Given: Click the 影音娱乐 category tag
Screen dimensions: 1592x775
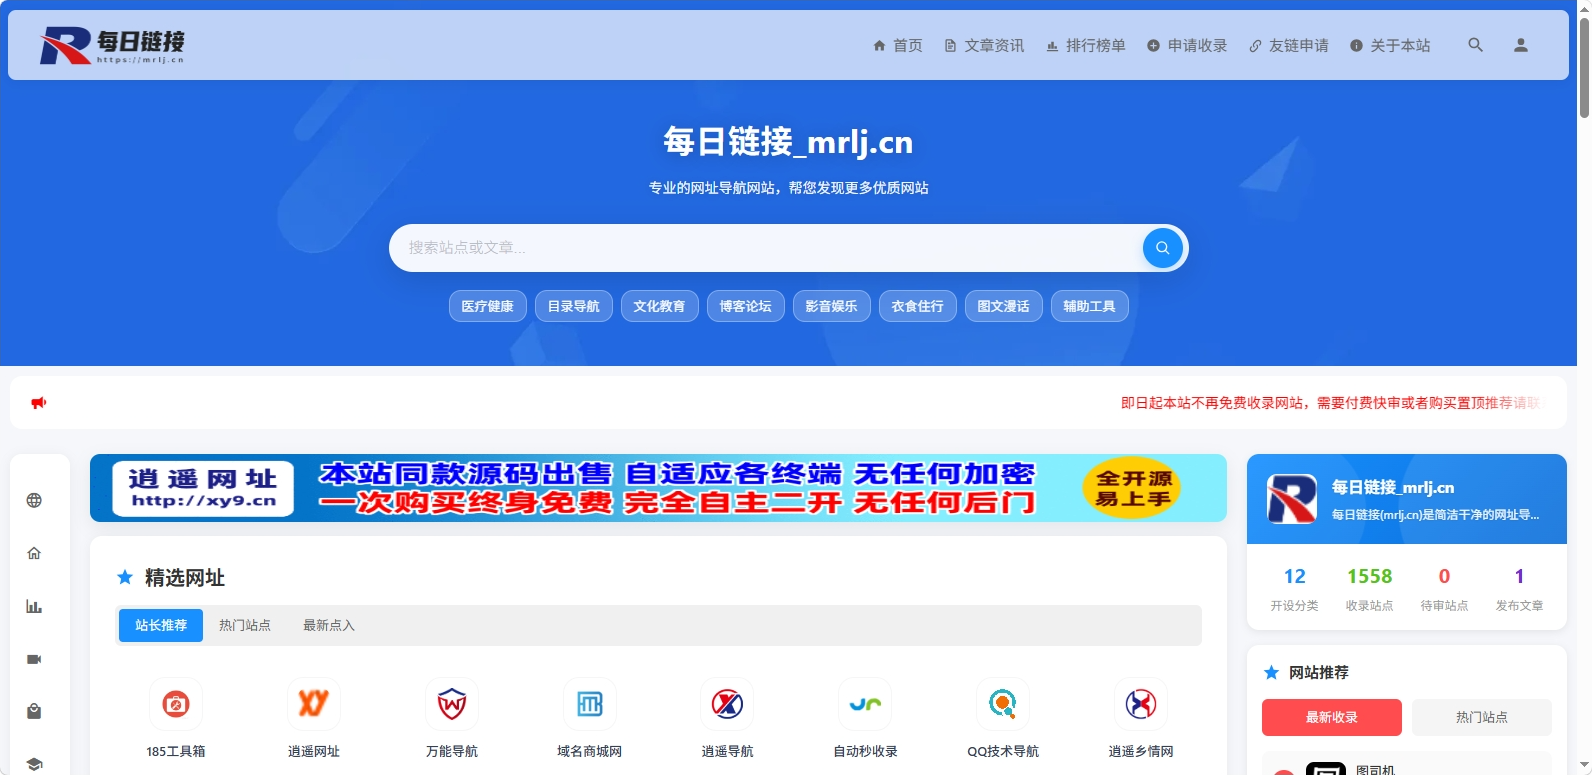Looking at the screenshot, I should [832, 306].
